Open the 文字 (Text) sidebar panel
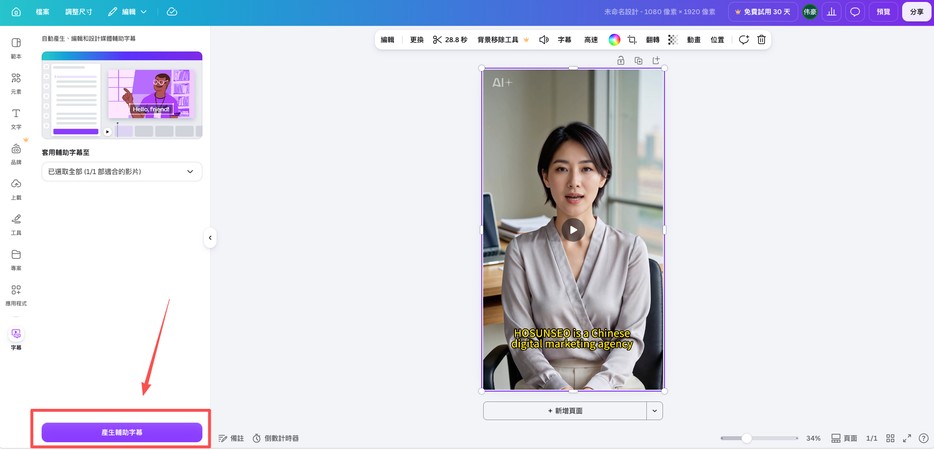The image size is (934, 450). pos(16,119)
